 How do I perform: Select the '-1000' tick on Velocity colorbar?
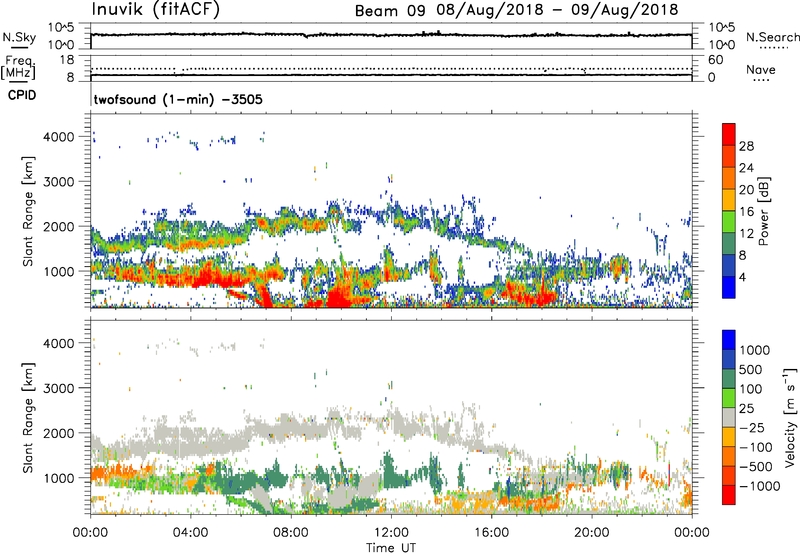(x=759, y=486)
